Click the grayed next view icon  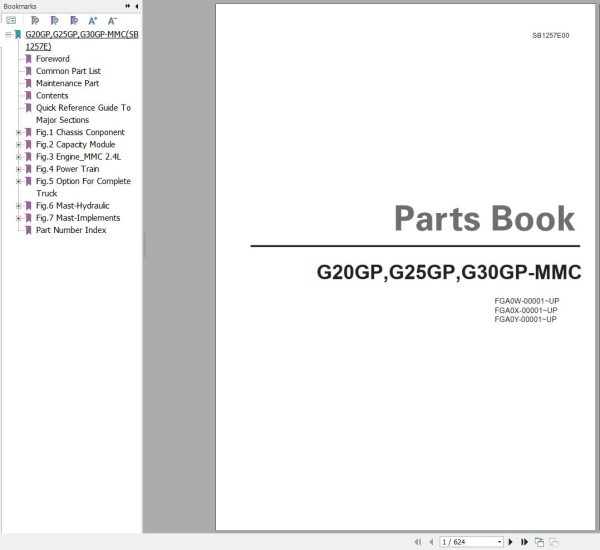(x=553, y=542)
